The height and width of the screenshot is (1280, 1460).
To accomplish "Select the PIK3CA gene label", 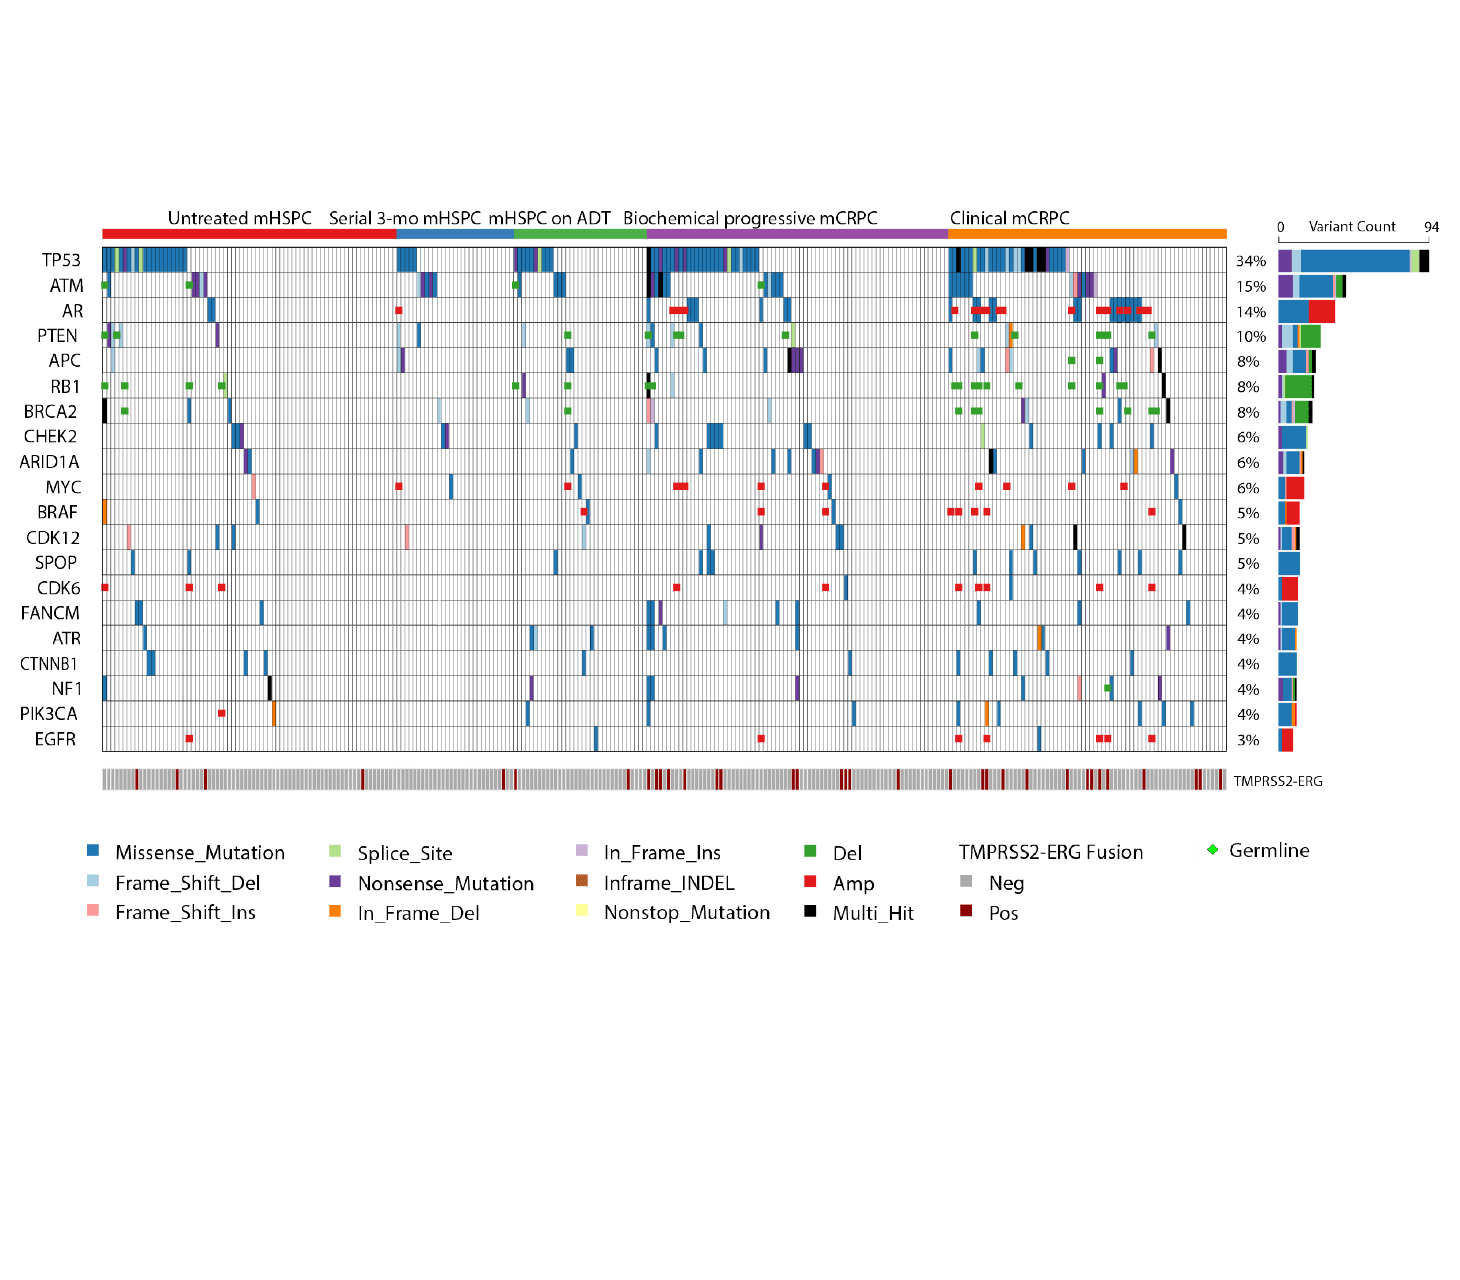I will (49, 714).
